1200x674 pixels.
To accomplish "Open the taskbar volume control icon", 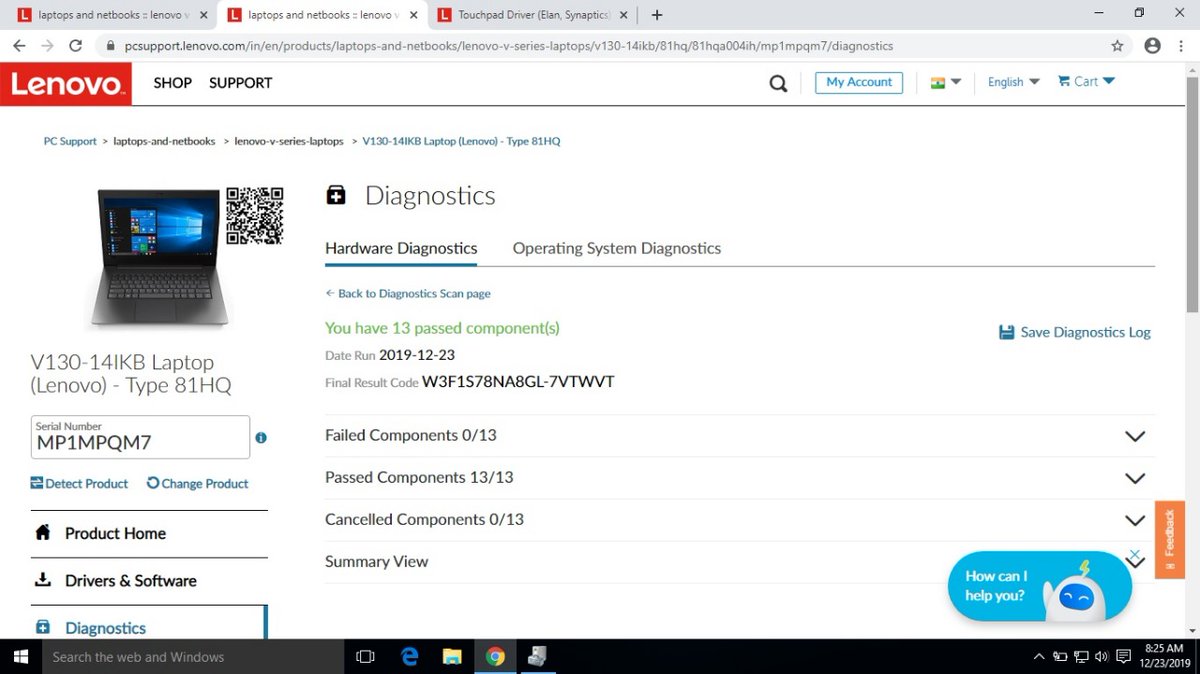I will tap(1101, 657).
